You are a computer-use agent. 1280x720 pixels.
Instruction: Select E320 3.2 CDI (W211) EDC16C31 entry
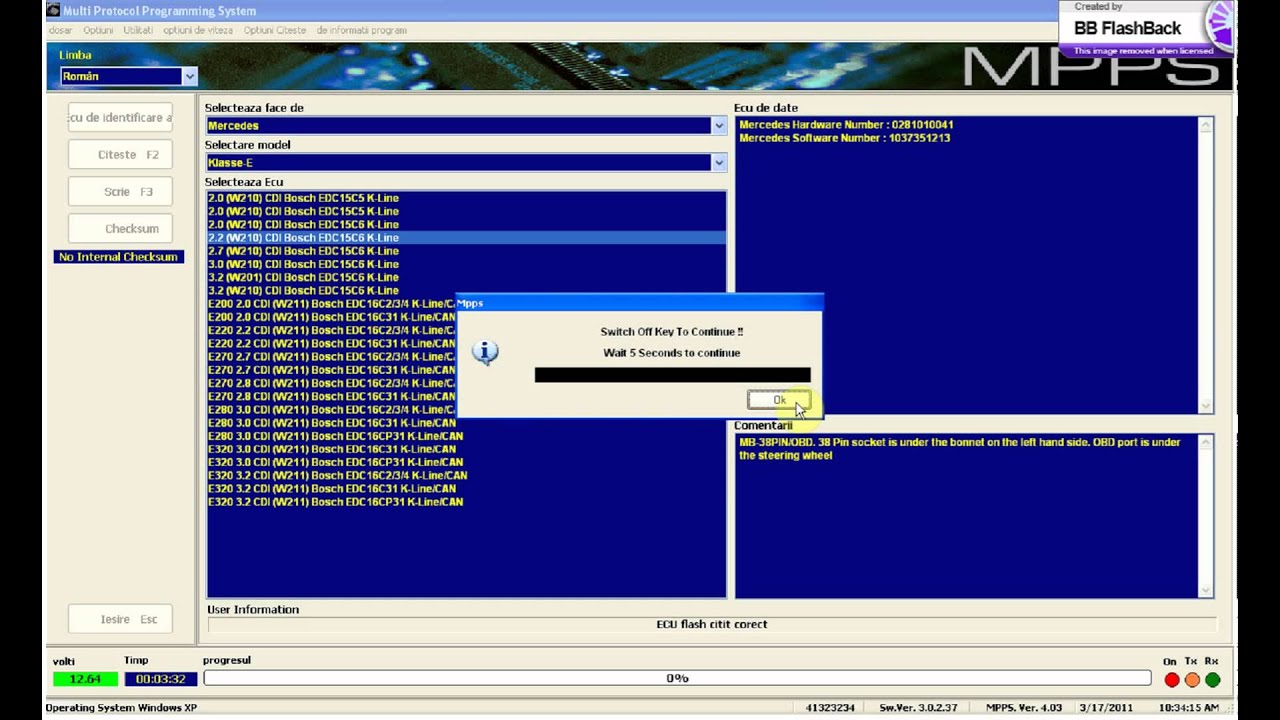pos(466,489)
